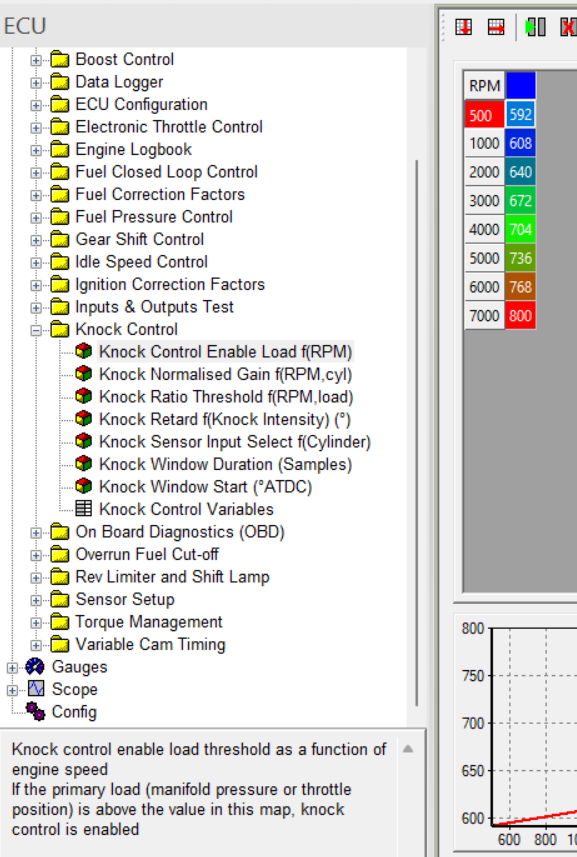Click the green play/pause toolbar icon

tap(535, 27)
